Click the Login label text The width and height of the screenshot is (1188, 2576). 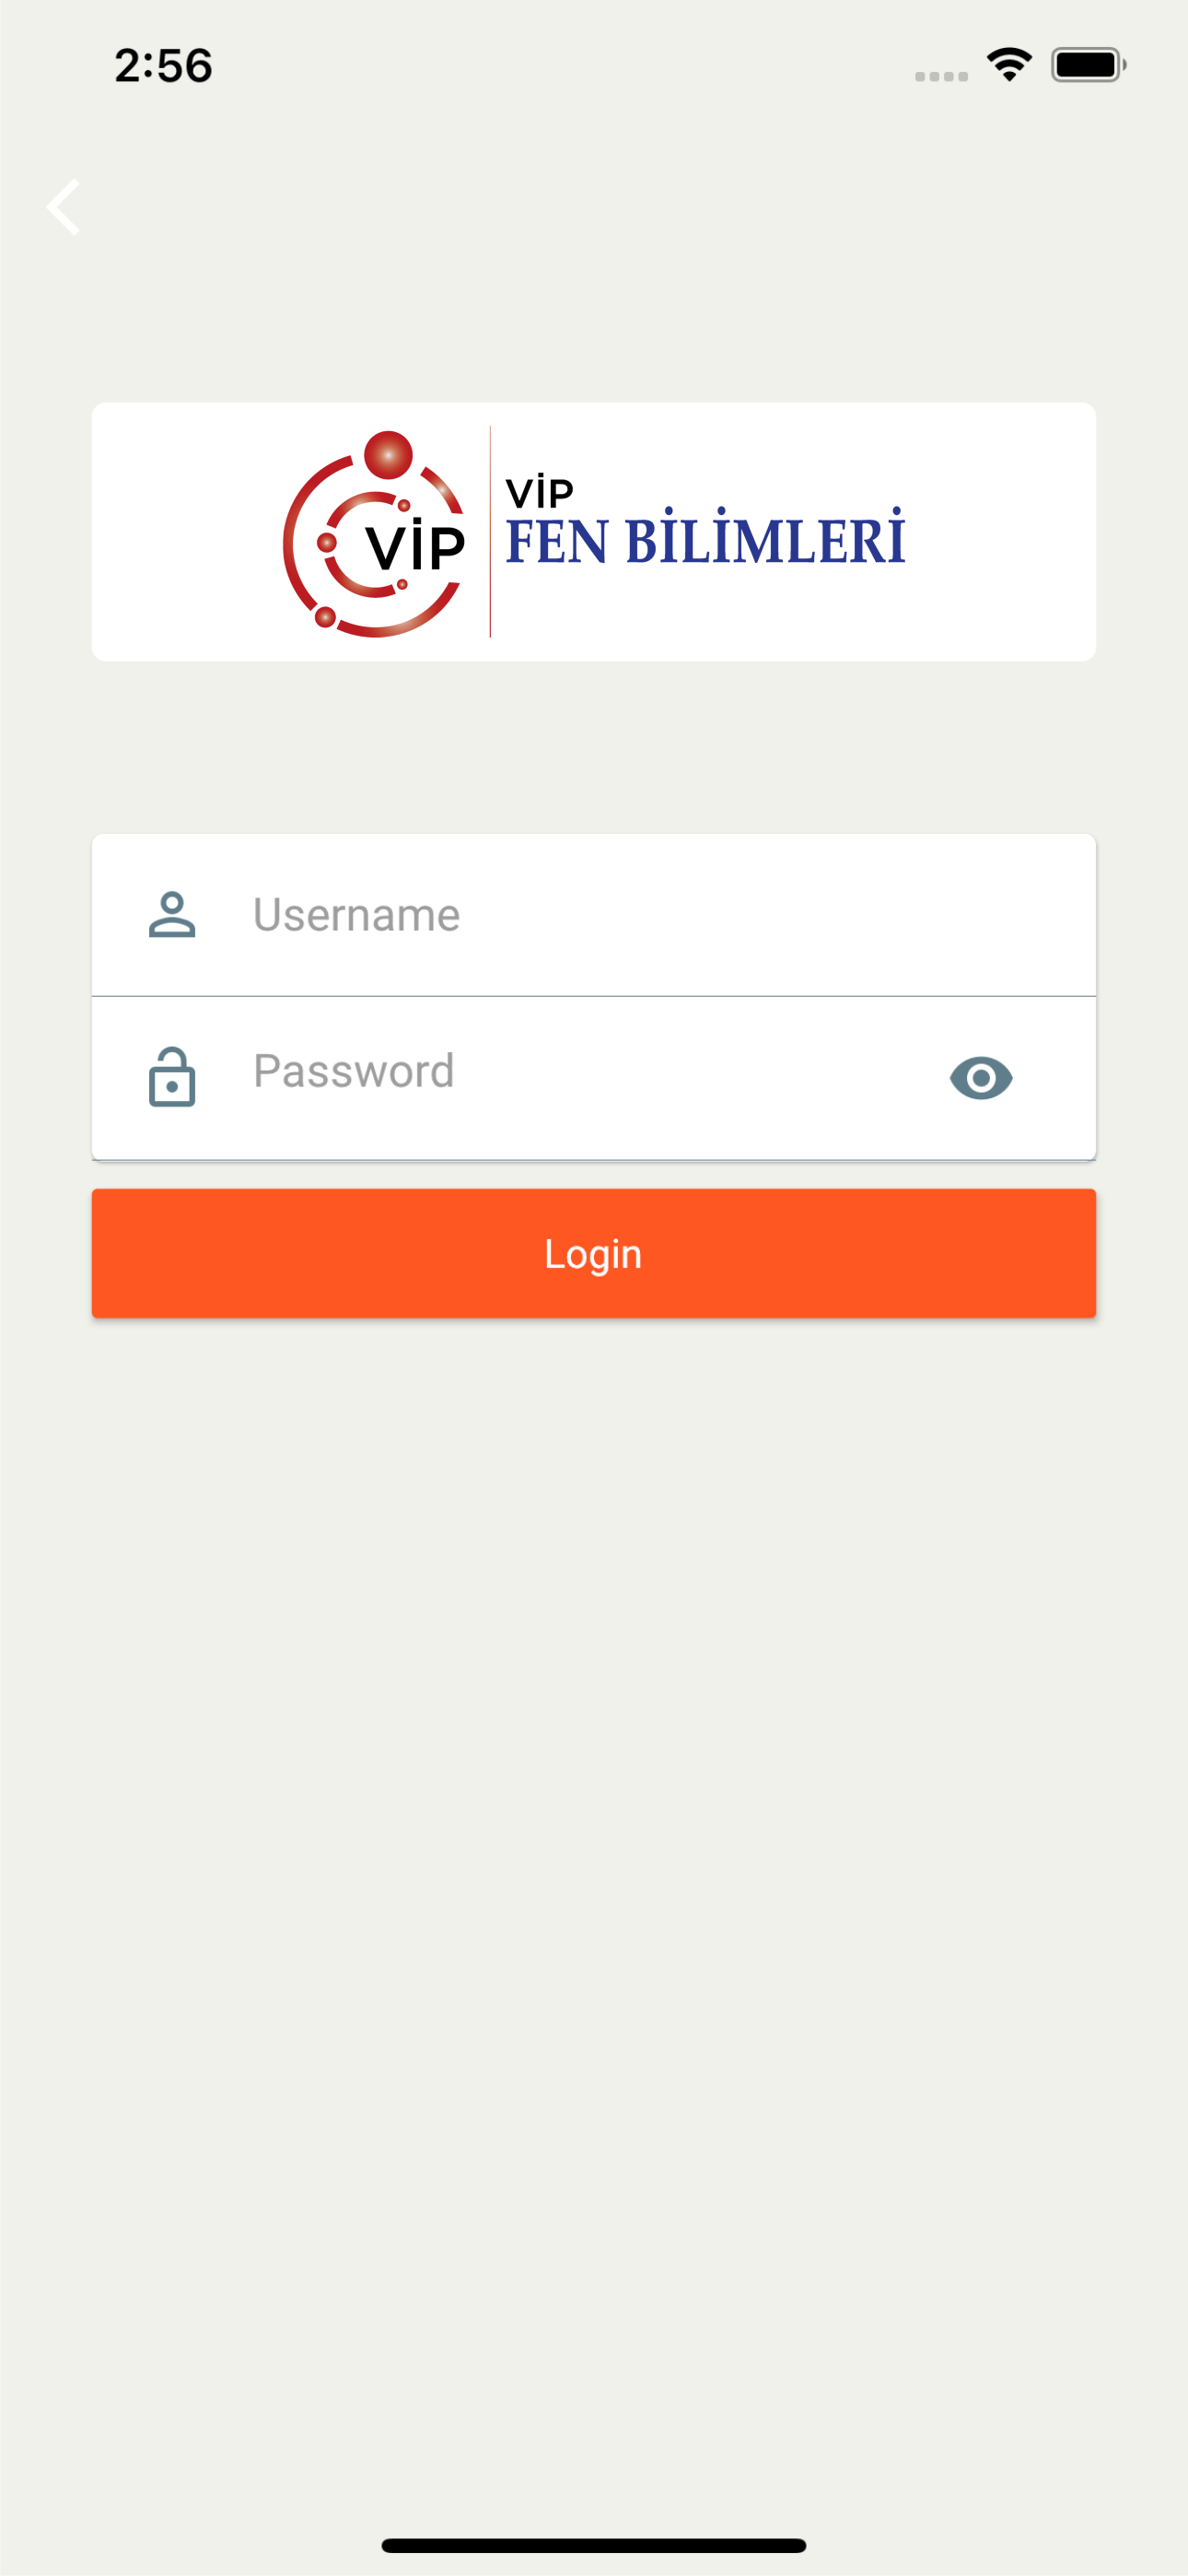coord(593,1255)
